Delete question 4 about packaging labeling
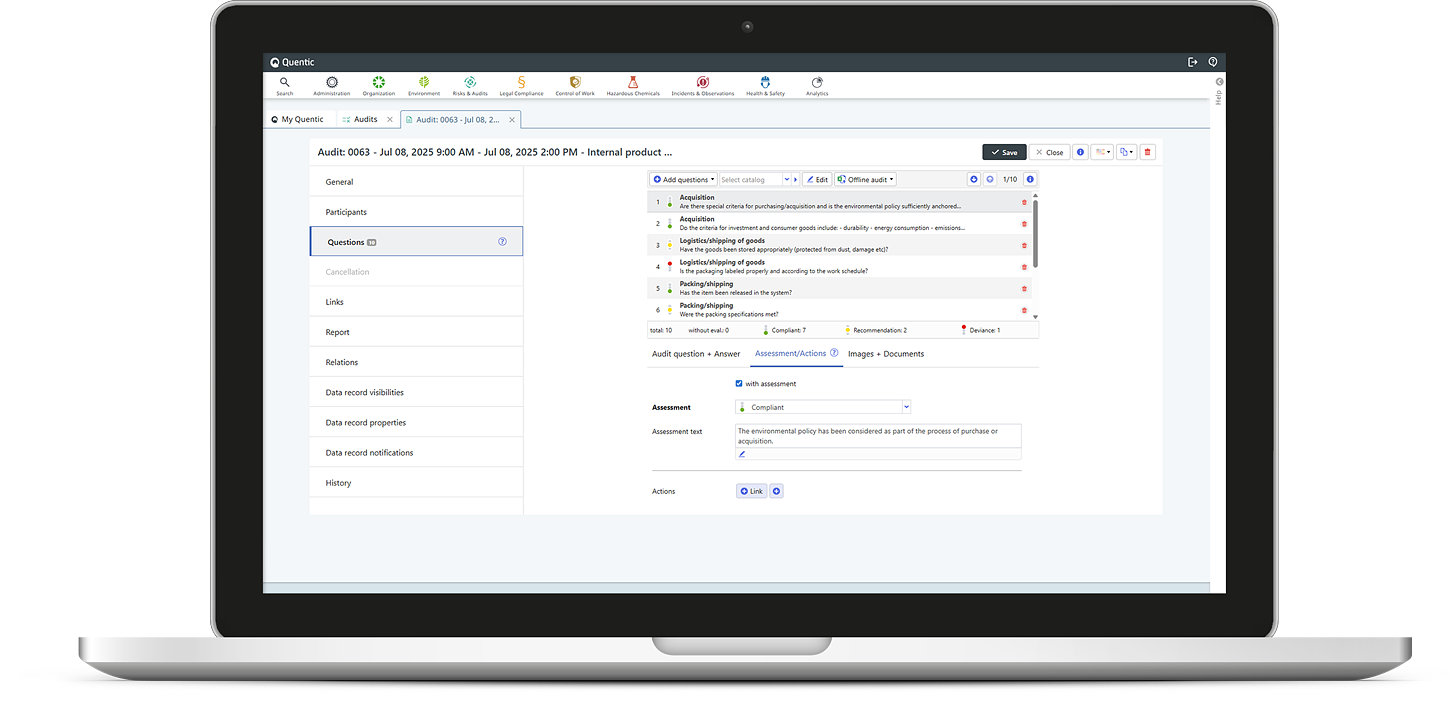The height and width of the screenshot is (710, 1450). [1023, 266]
